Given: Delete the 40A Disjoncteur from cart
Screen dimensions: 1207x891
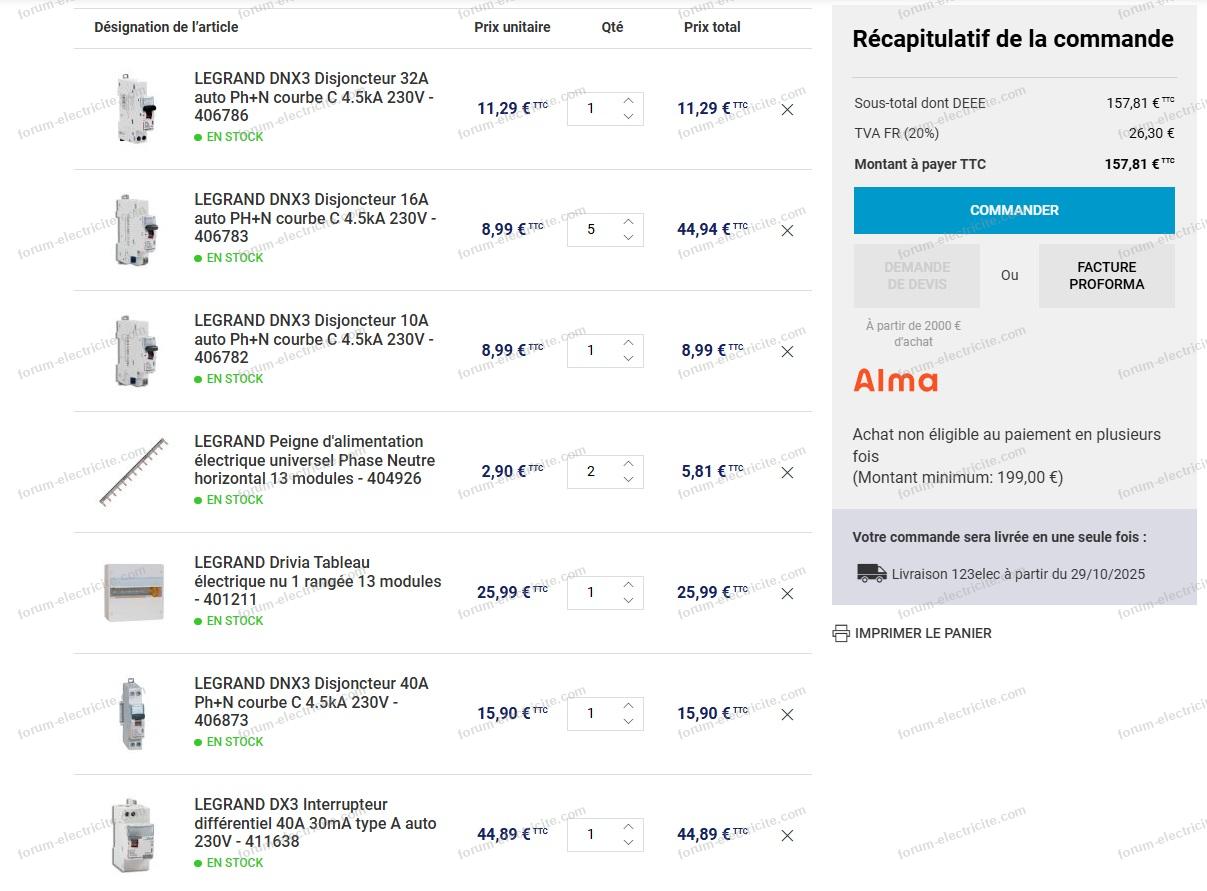Looking at the screenshot, I should click(x=787, y=715).
